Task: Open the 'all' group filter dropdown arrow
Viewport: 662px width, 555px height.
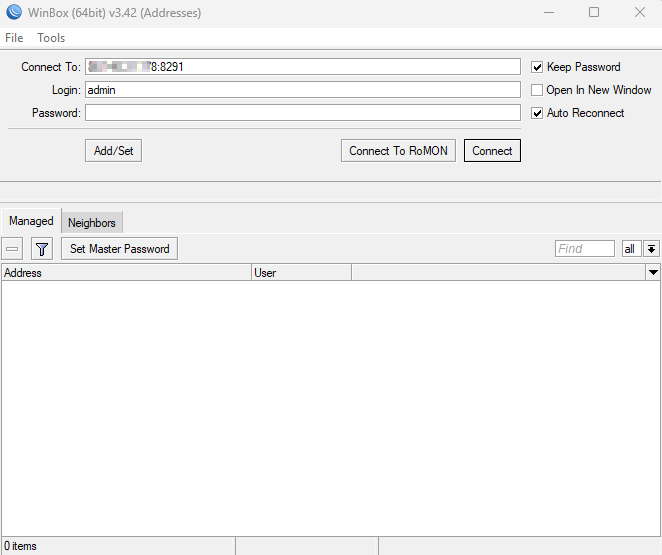Action: tap(651, 249)
